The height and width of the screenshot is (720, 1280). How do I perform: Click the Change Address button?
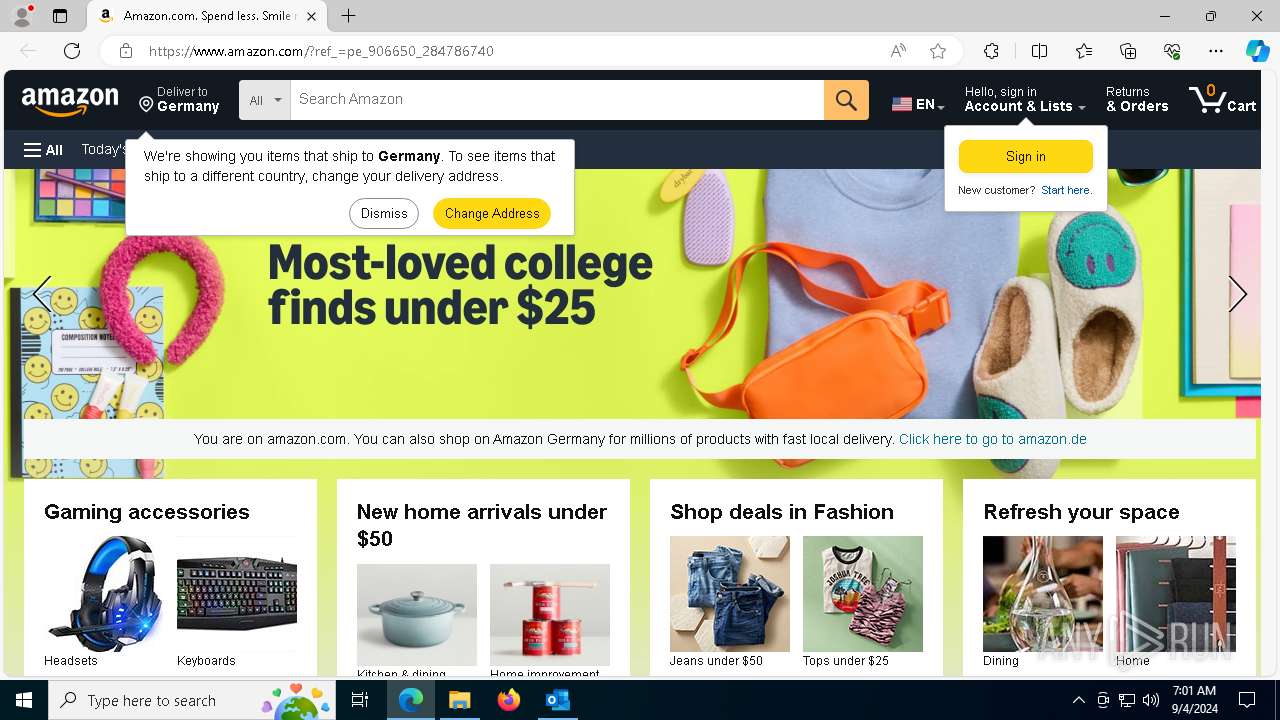[x=492, y=213]
